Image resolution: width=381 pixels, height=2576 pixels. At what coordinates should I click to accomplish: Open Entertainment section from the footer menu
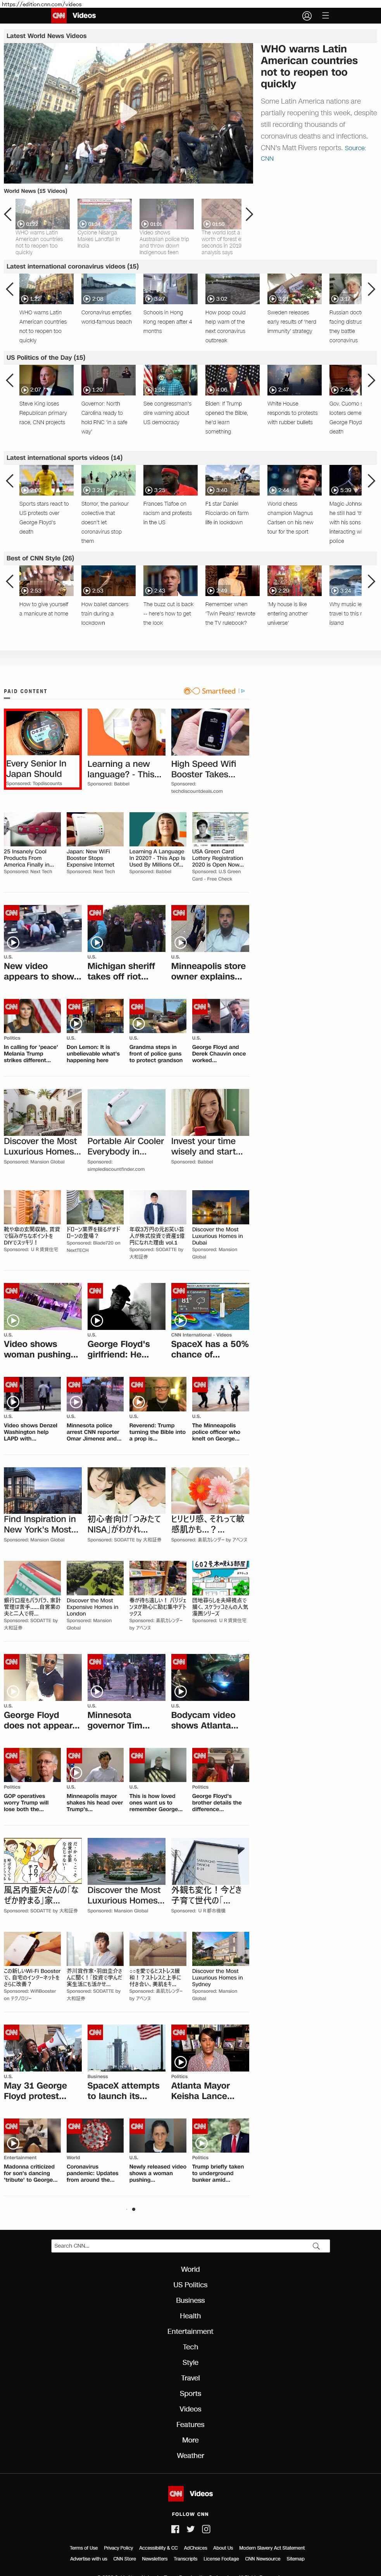click(190, 2331)
